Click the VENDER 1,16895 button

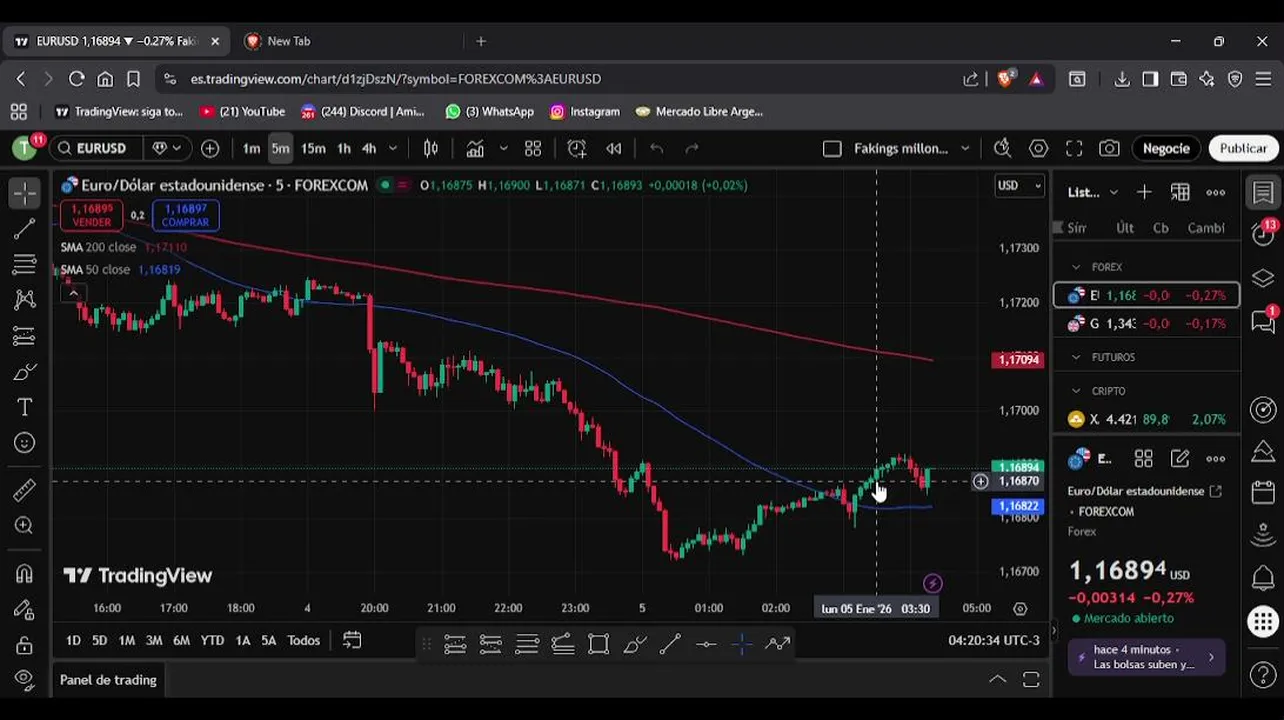point(91,215)
